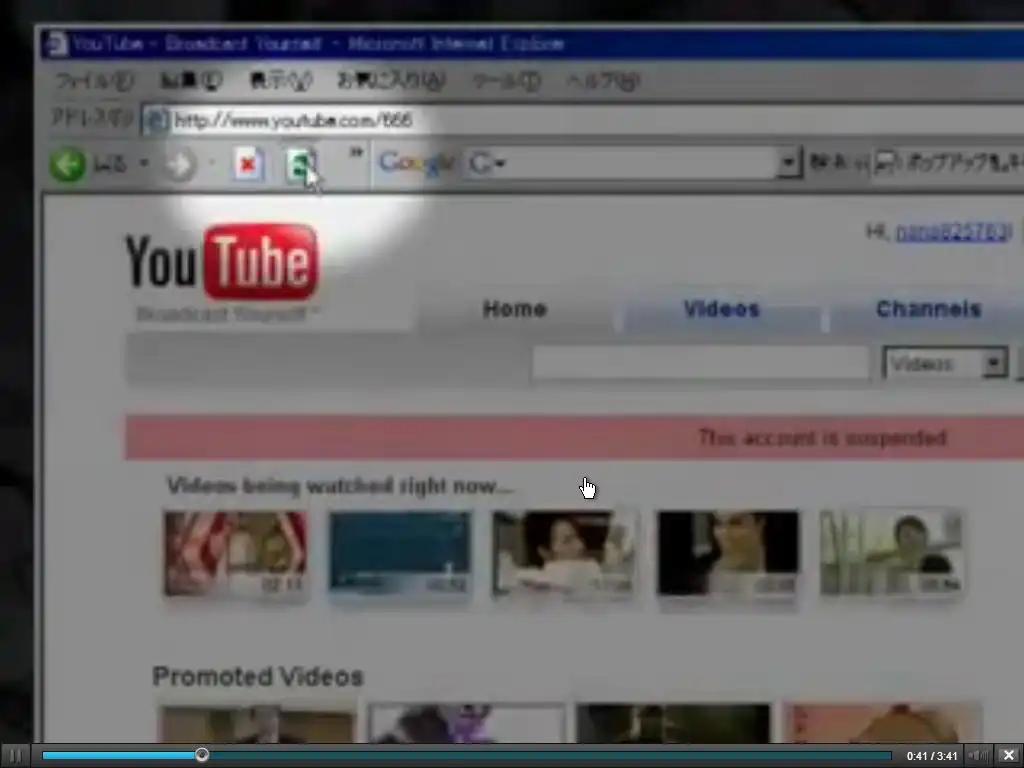
Task: Switch to the Home tab
Action: [515, 309]
